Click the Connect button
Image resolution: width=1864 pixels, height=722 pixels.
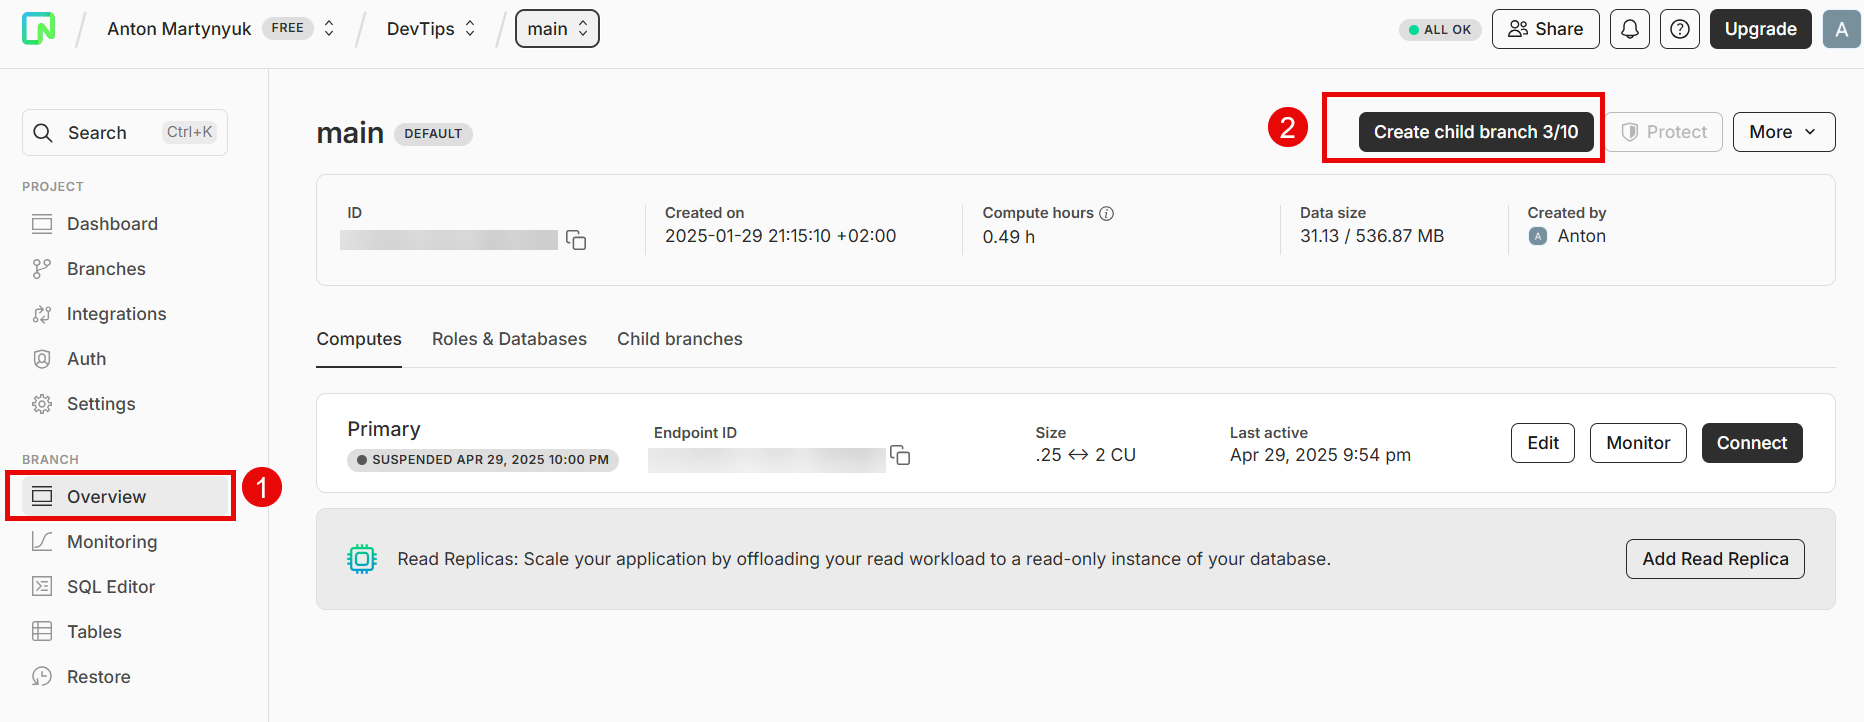[1752, 443]
